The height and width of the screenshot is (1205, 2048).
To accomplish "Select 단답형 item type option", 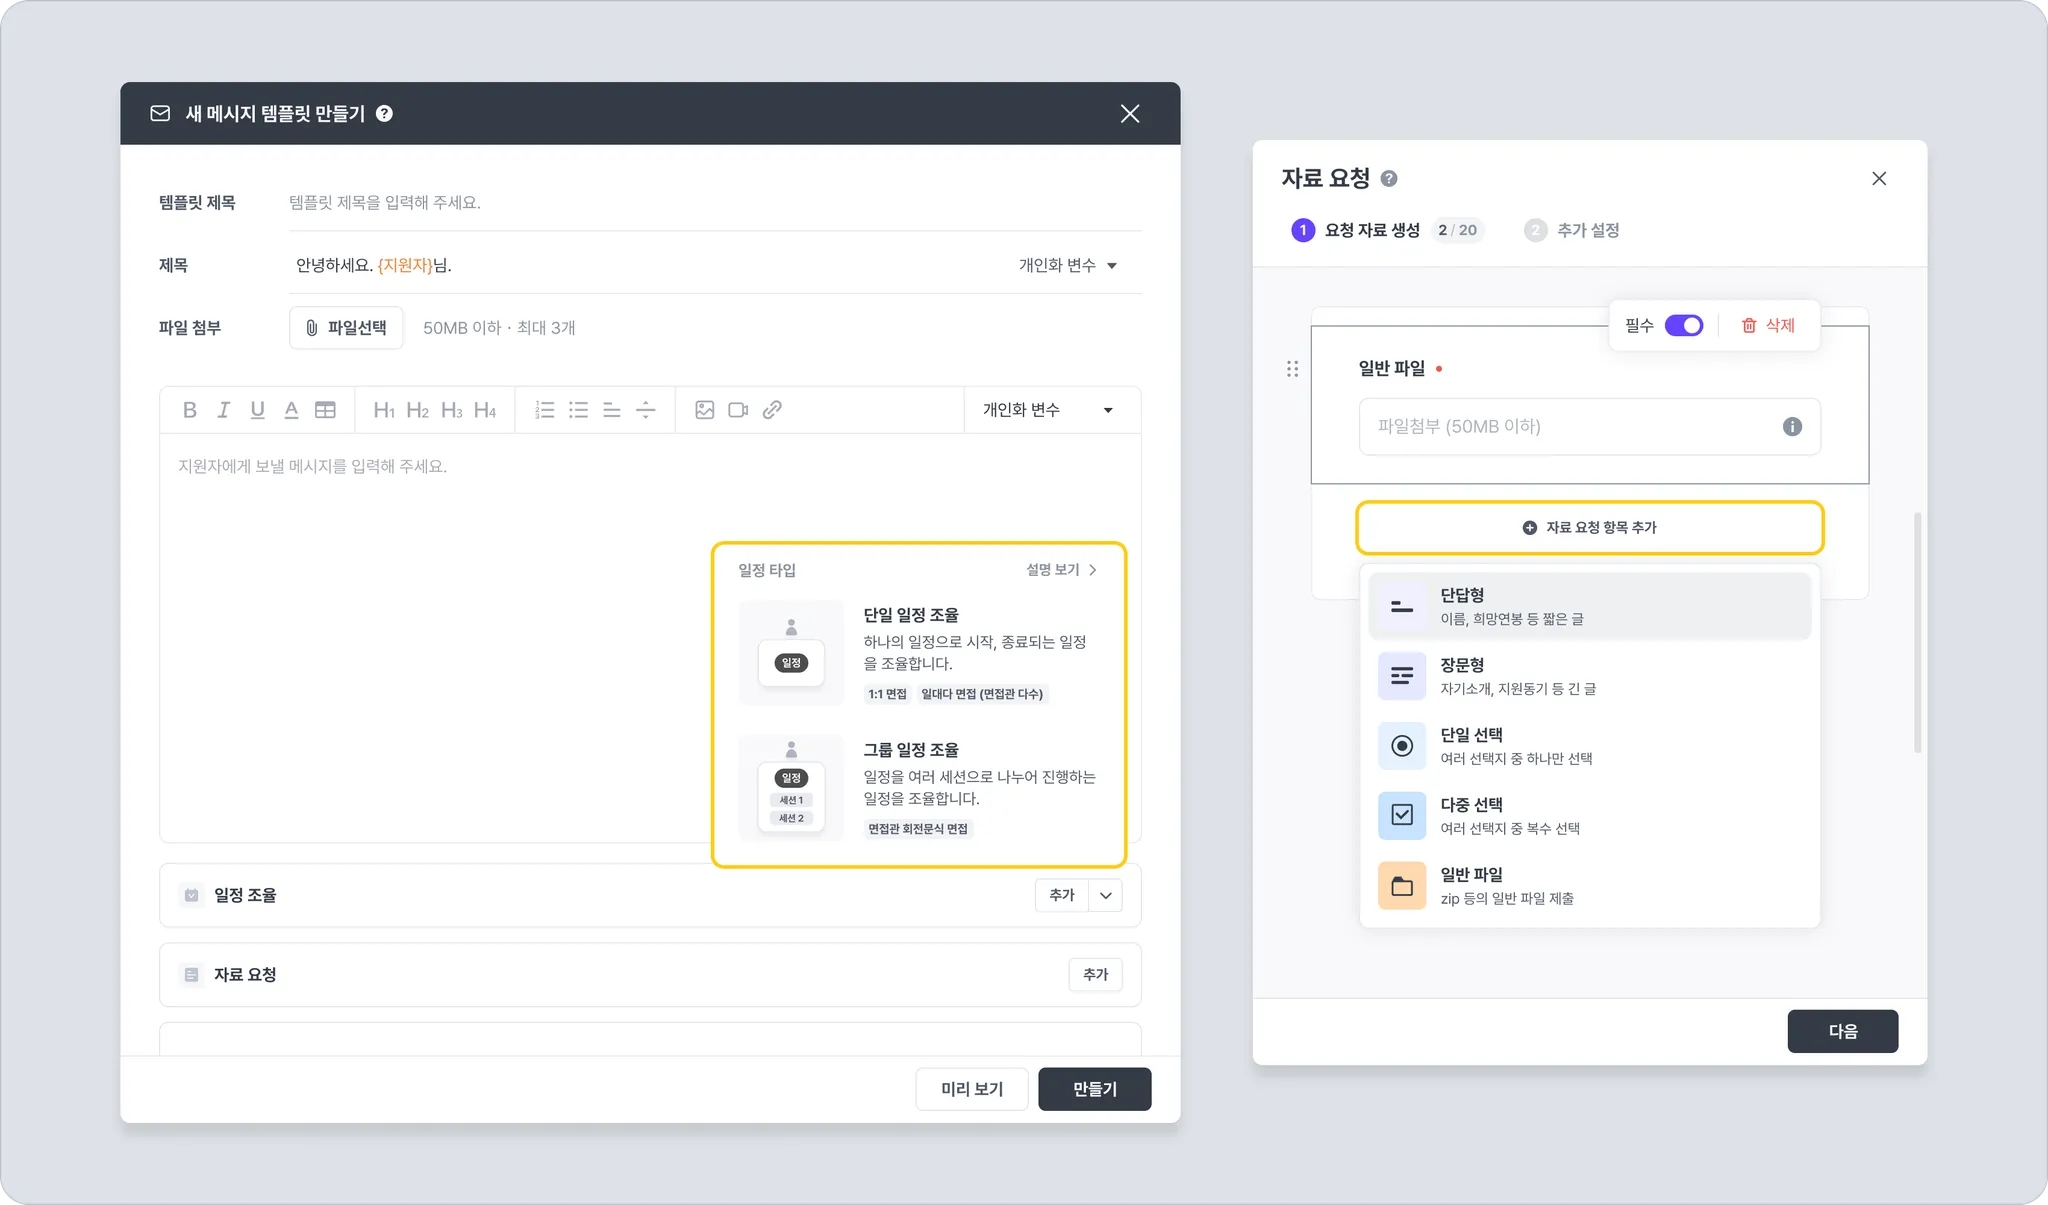I will pos(1589,606).
